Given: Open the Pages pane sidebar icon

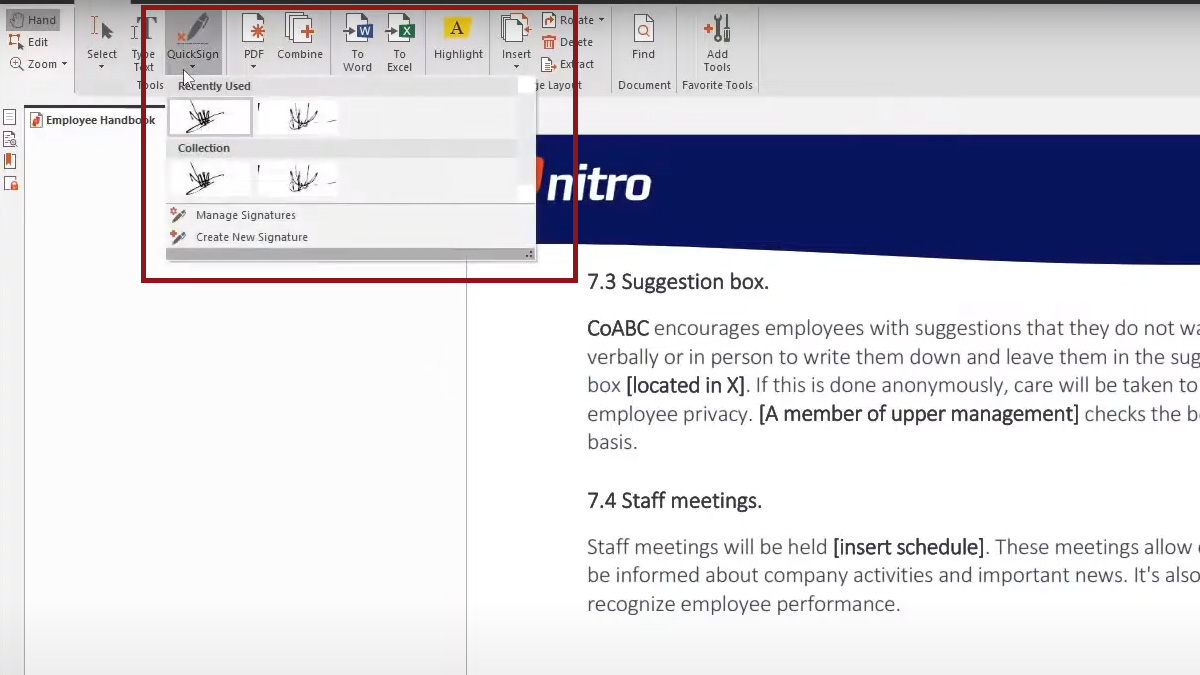Looking at the screenshot, I should (10, 118).
